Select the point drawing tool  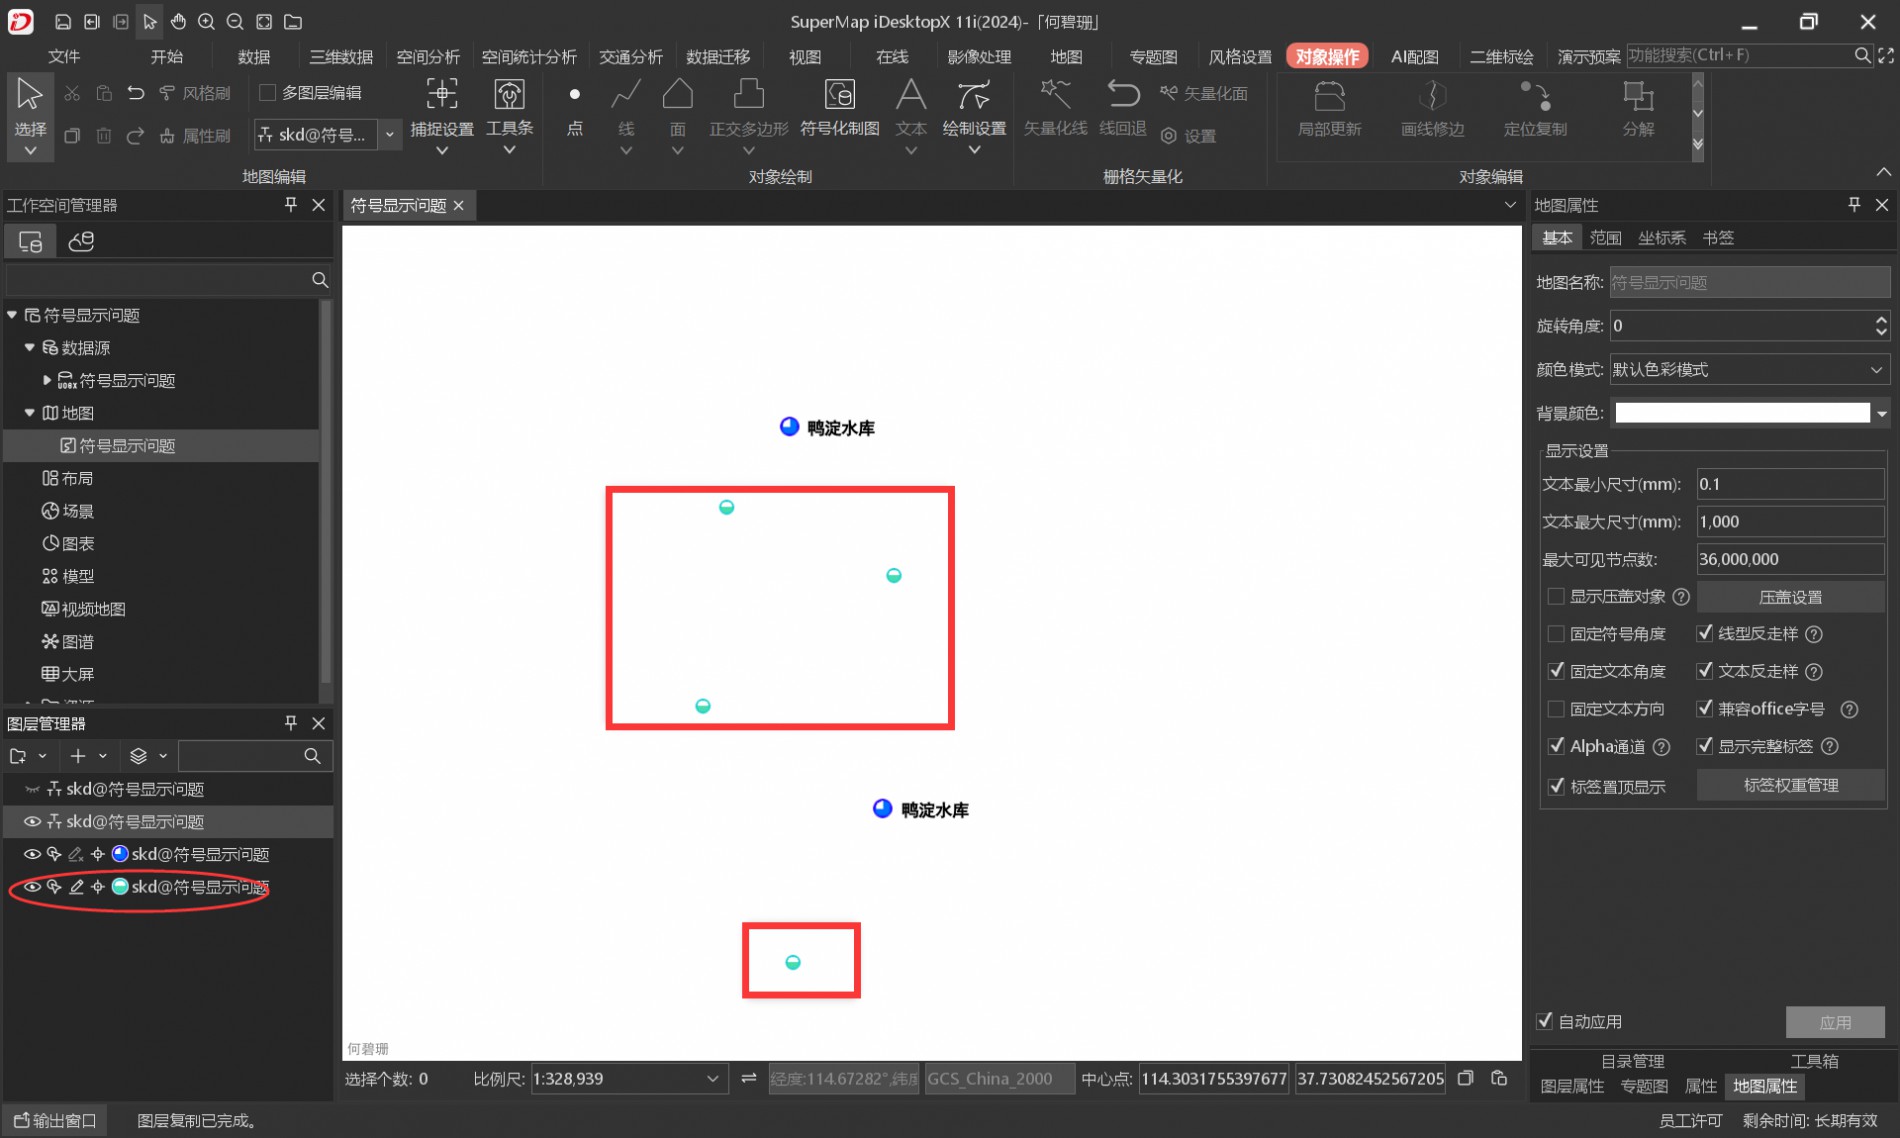pyautogui.click(x=574, y=108)
